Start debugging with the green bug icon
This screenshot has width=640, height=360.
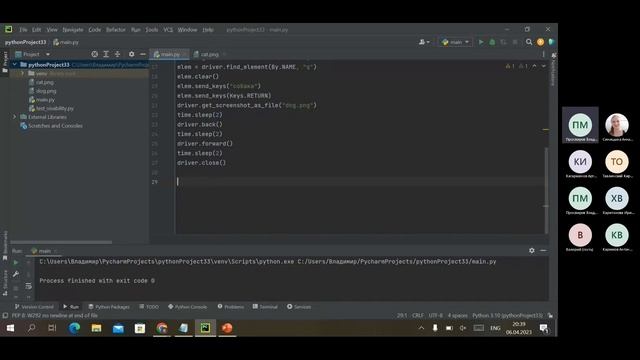pyautogui.click(x=492, y=42)
